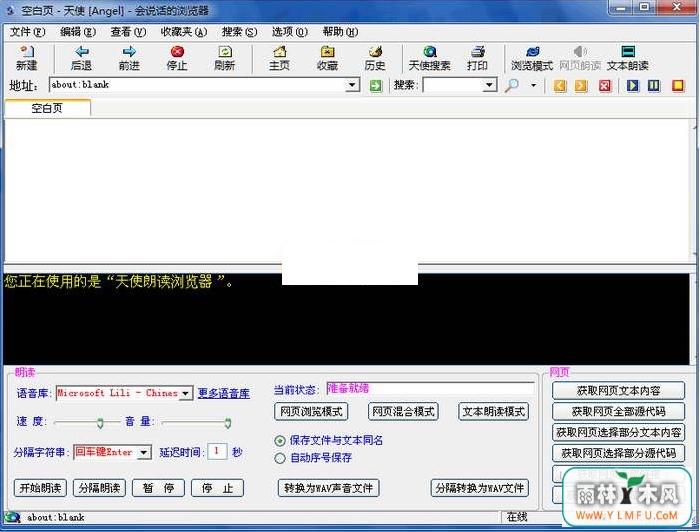Click the 当前状态 status field
This screenshot has height=532, width=700.
click(430, 389)
